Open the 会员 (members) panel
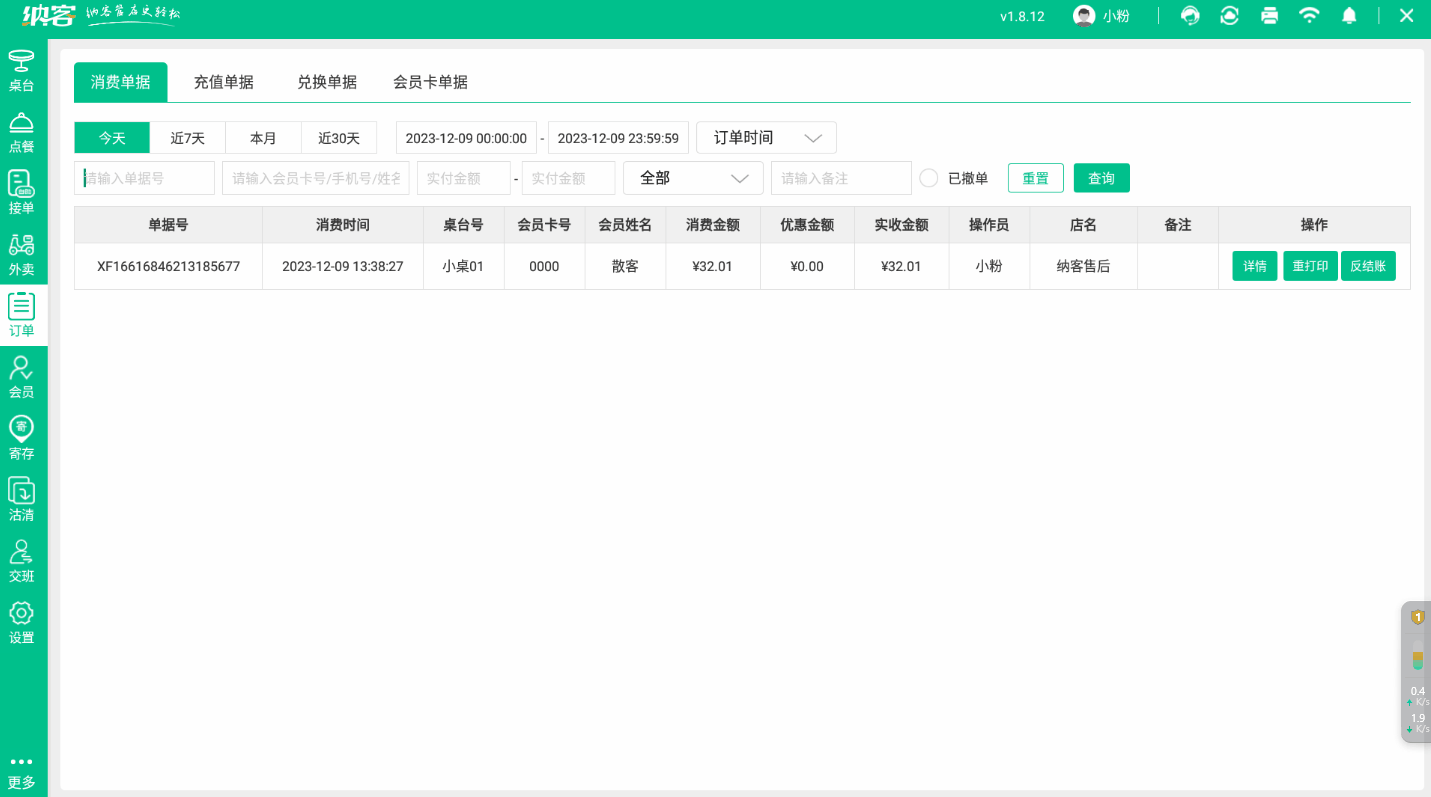The image size is (1431, 797). tap(22, 377)
